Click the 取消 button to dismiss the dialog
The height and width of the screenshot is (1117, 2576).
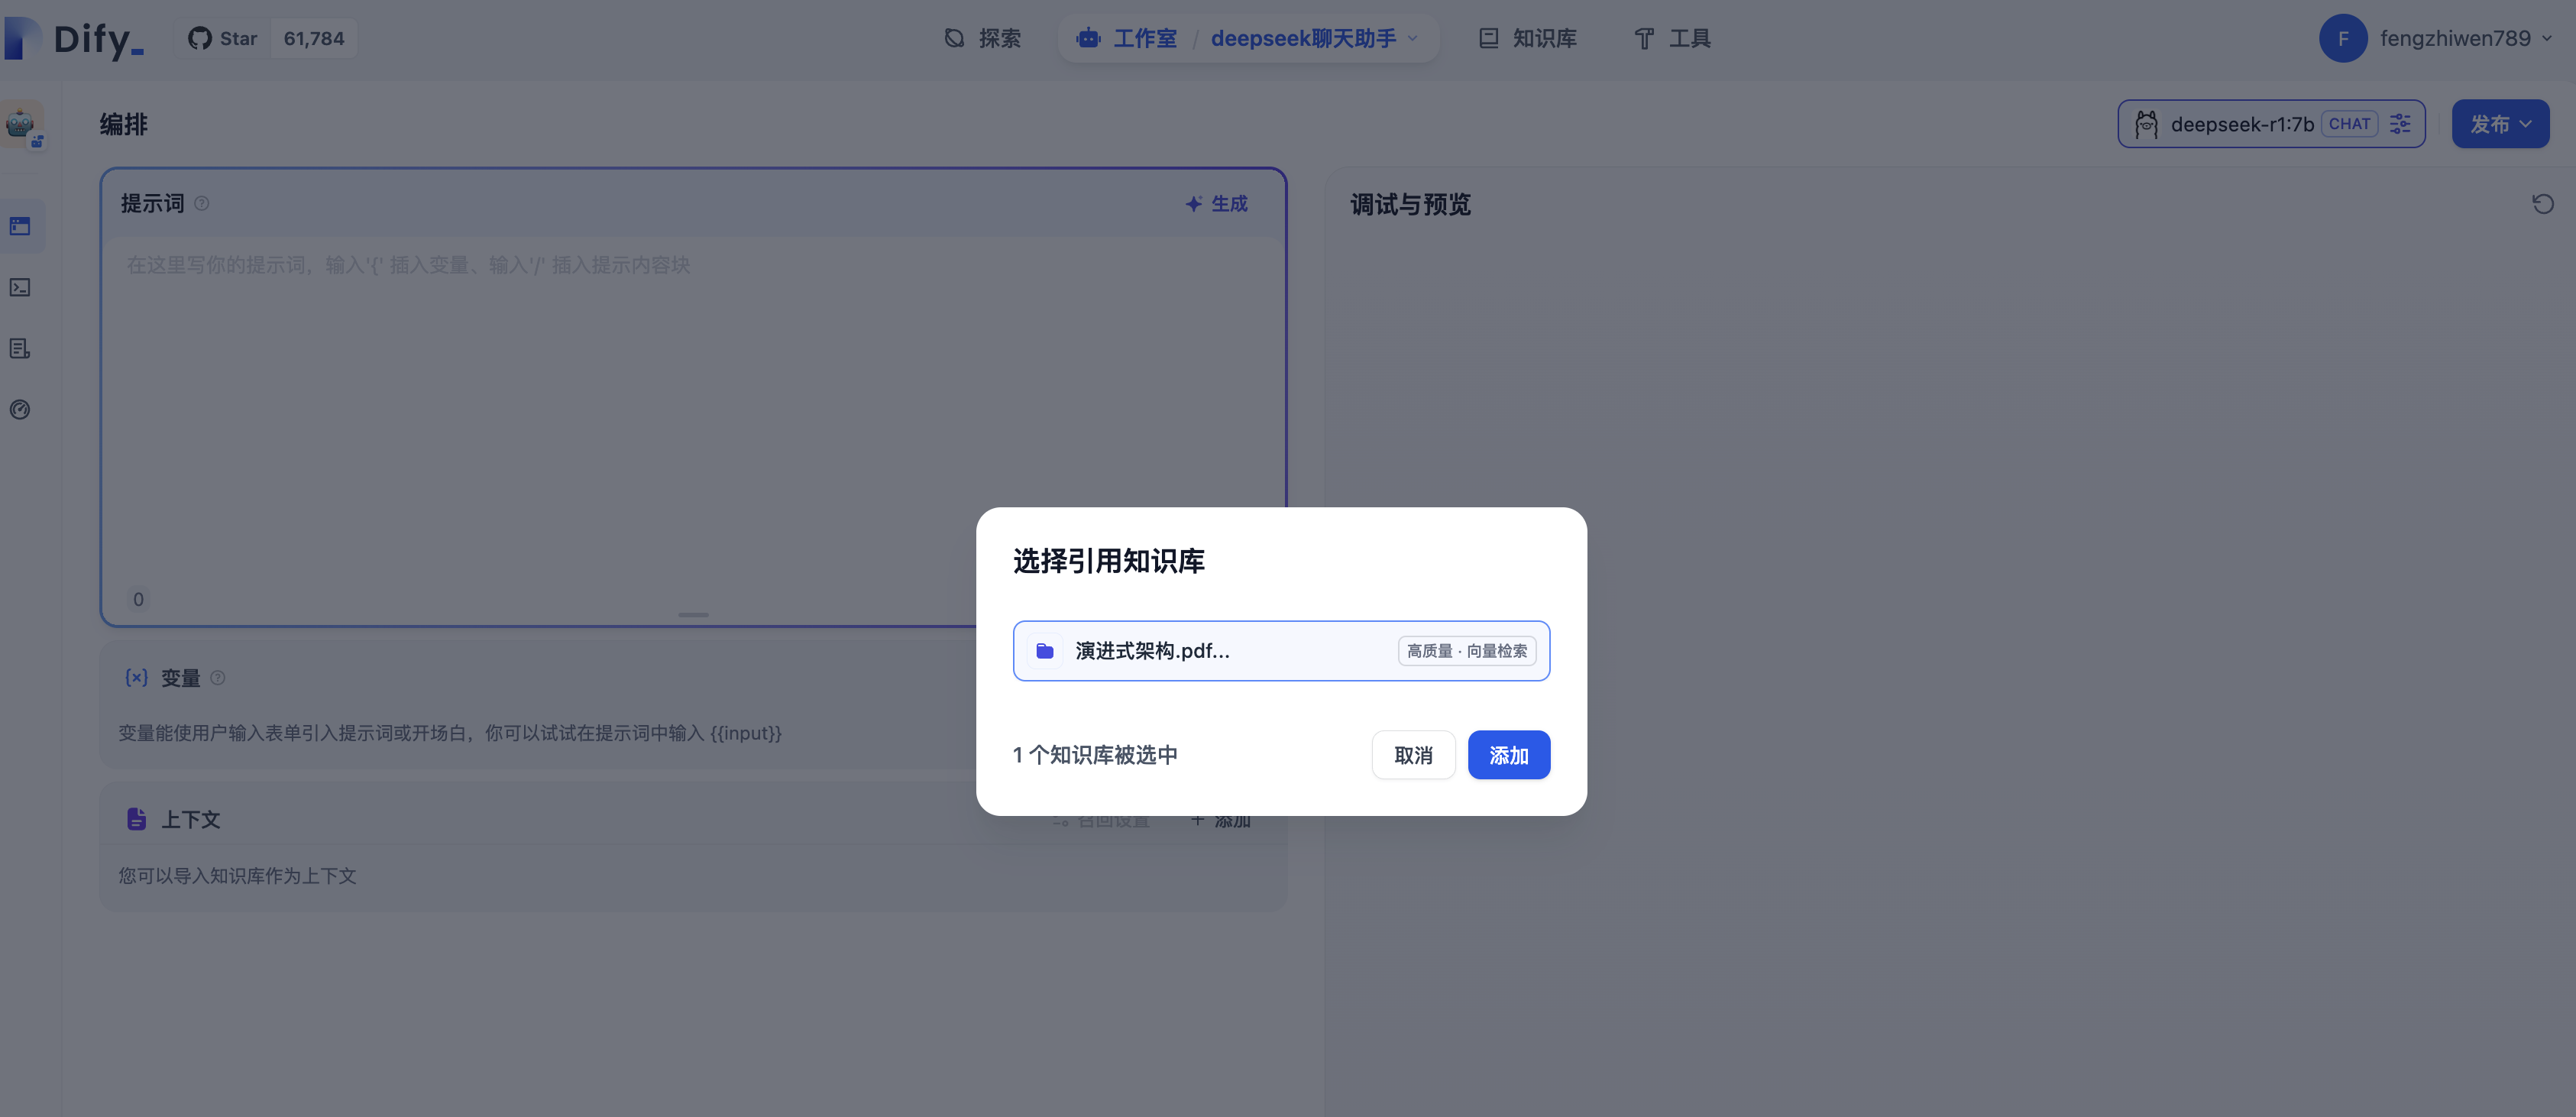click(x=1412, y=755)
